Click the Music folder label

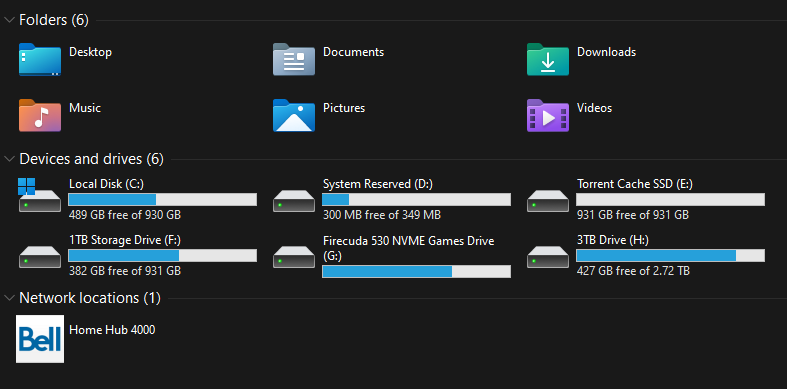[85, 108]
